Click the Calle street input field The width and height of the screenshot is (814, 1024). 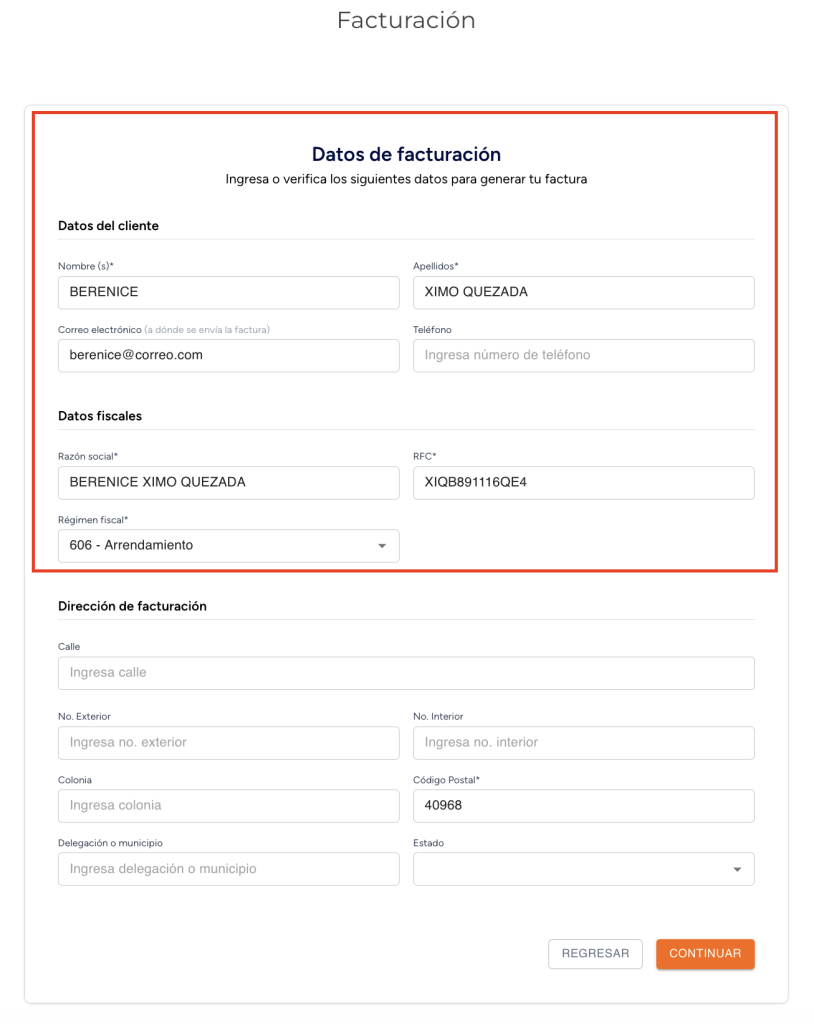coord(406,673)
